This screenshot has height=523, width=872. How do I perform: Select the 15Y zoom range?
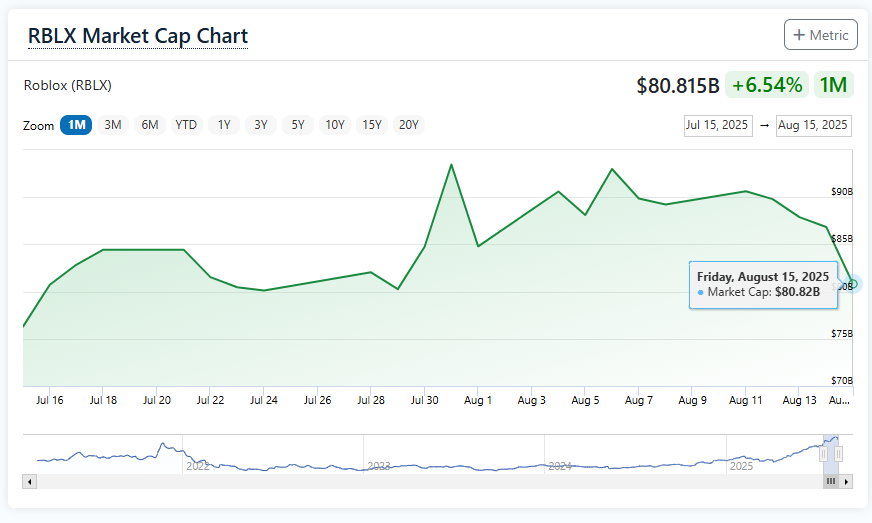pyautogui.click(x=371, y=125)
